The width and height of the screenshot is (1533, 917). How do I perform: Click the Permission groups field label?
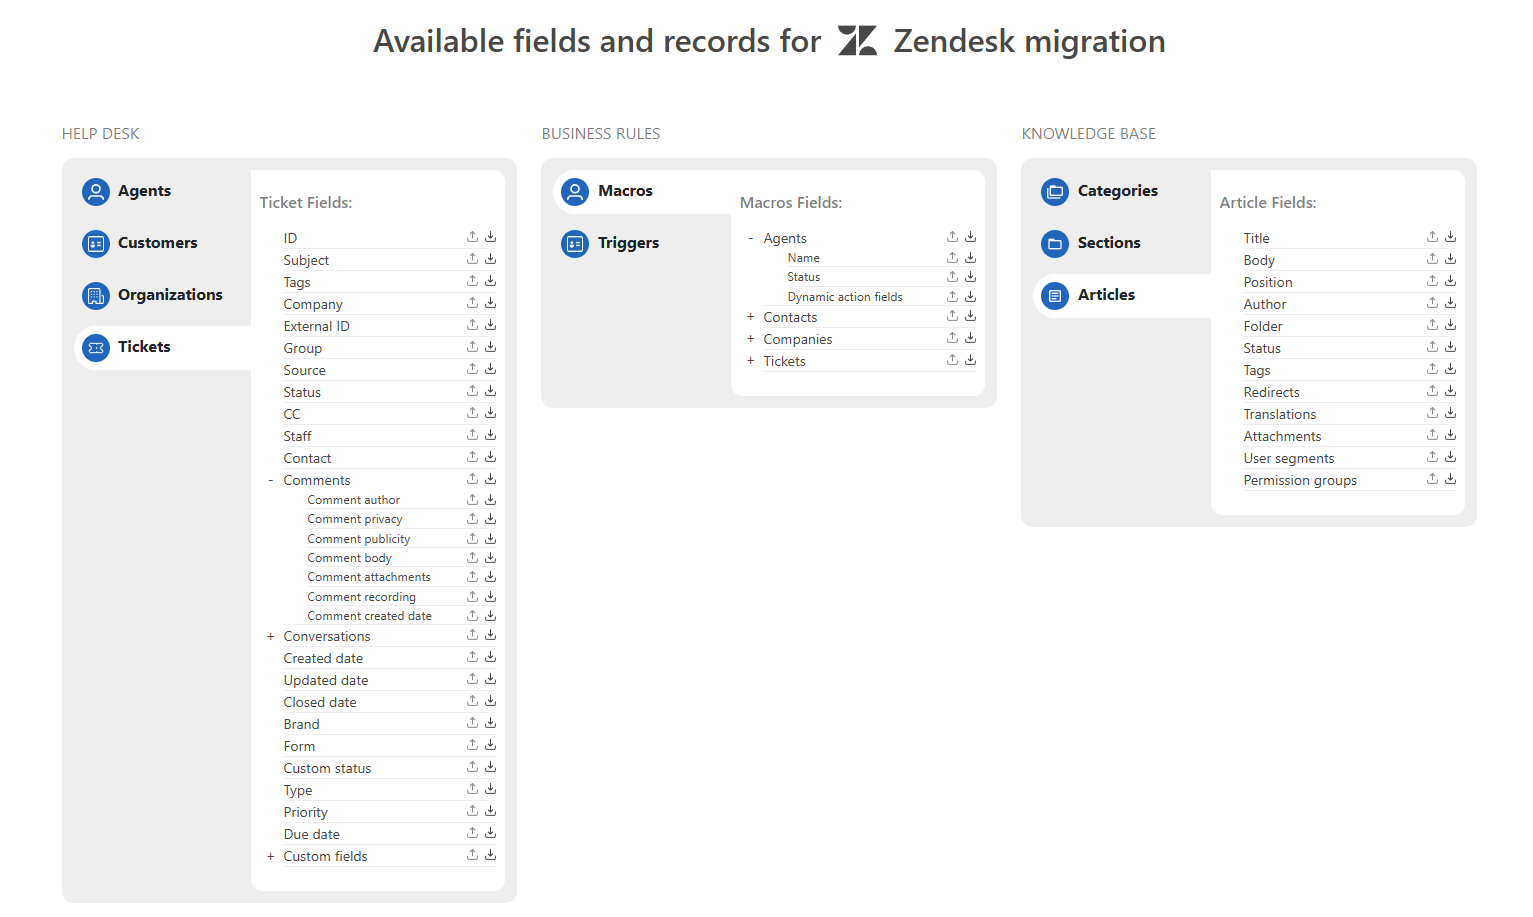1300,480
